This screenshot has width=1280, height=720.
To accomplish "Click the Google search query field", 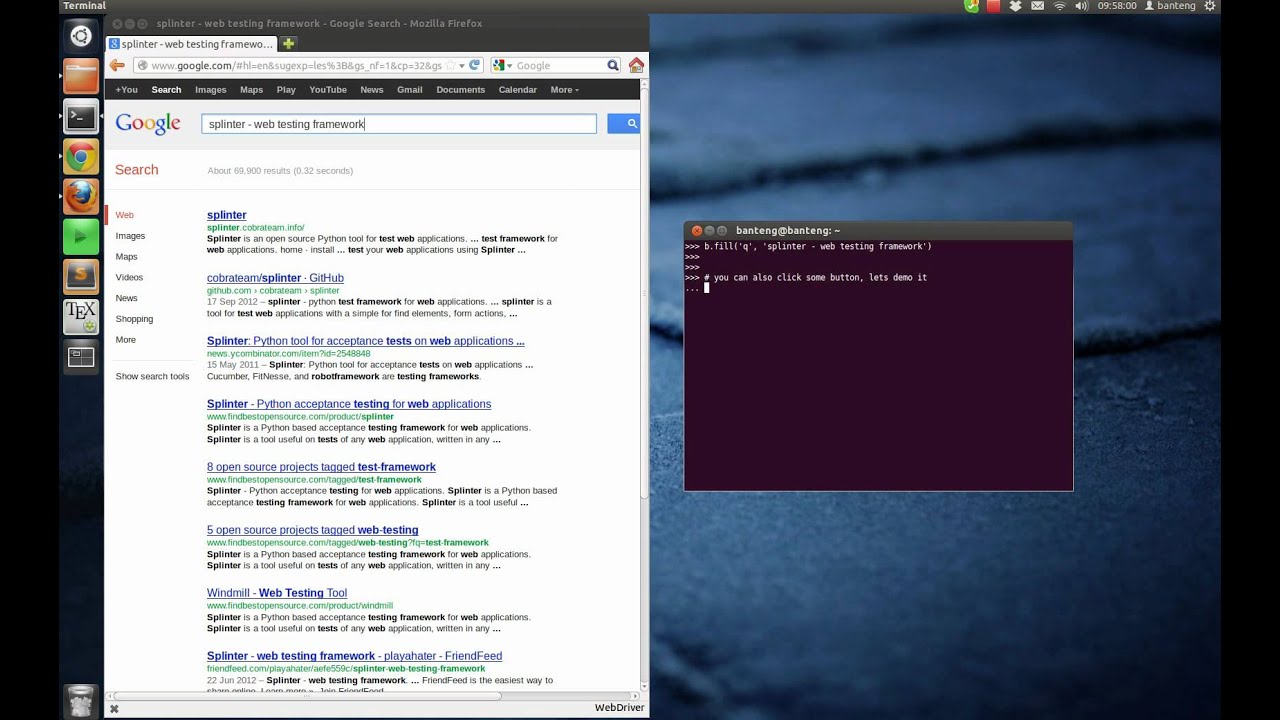I will click(399, 124).
